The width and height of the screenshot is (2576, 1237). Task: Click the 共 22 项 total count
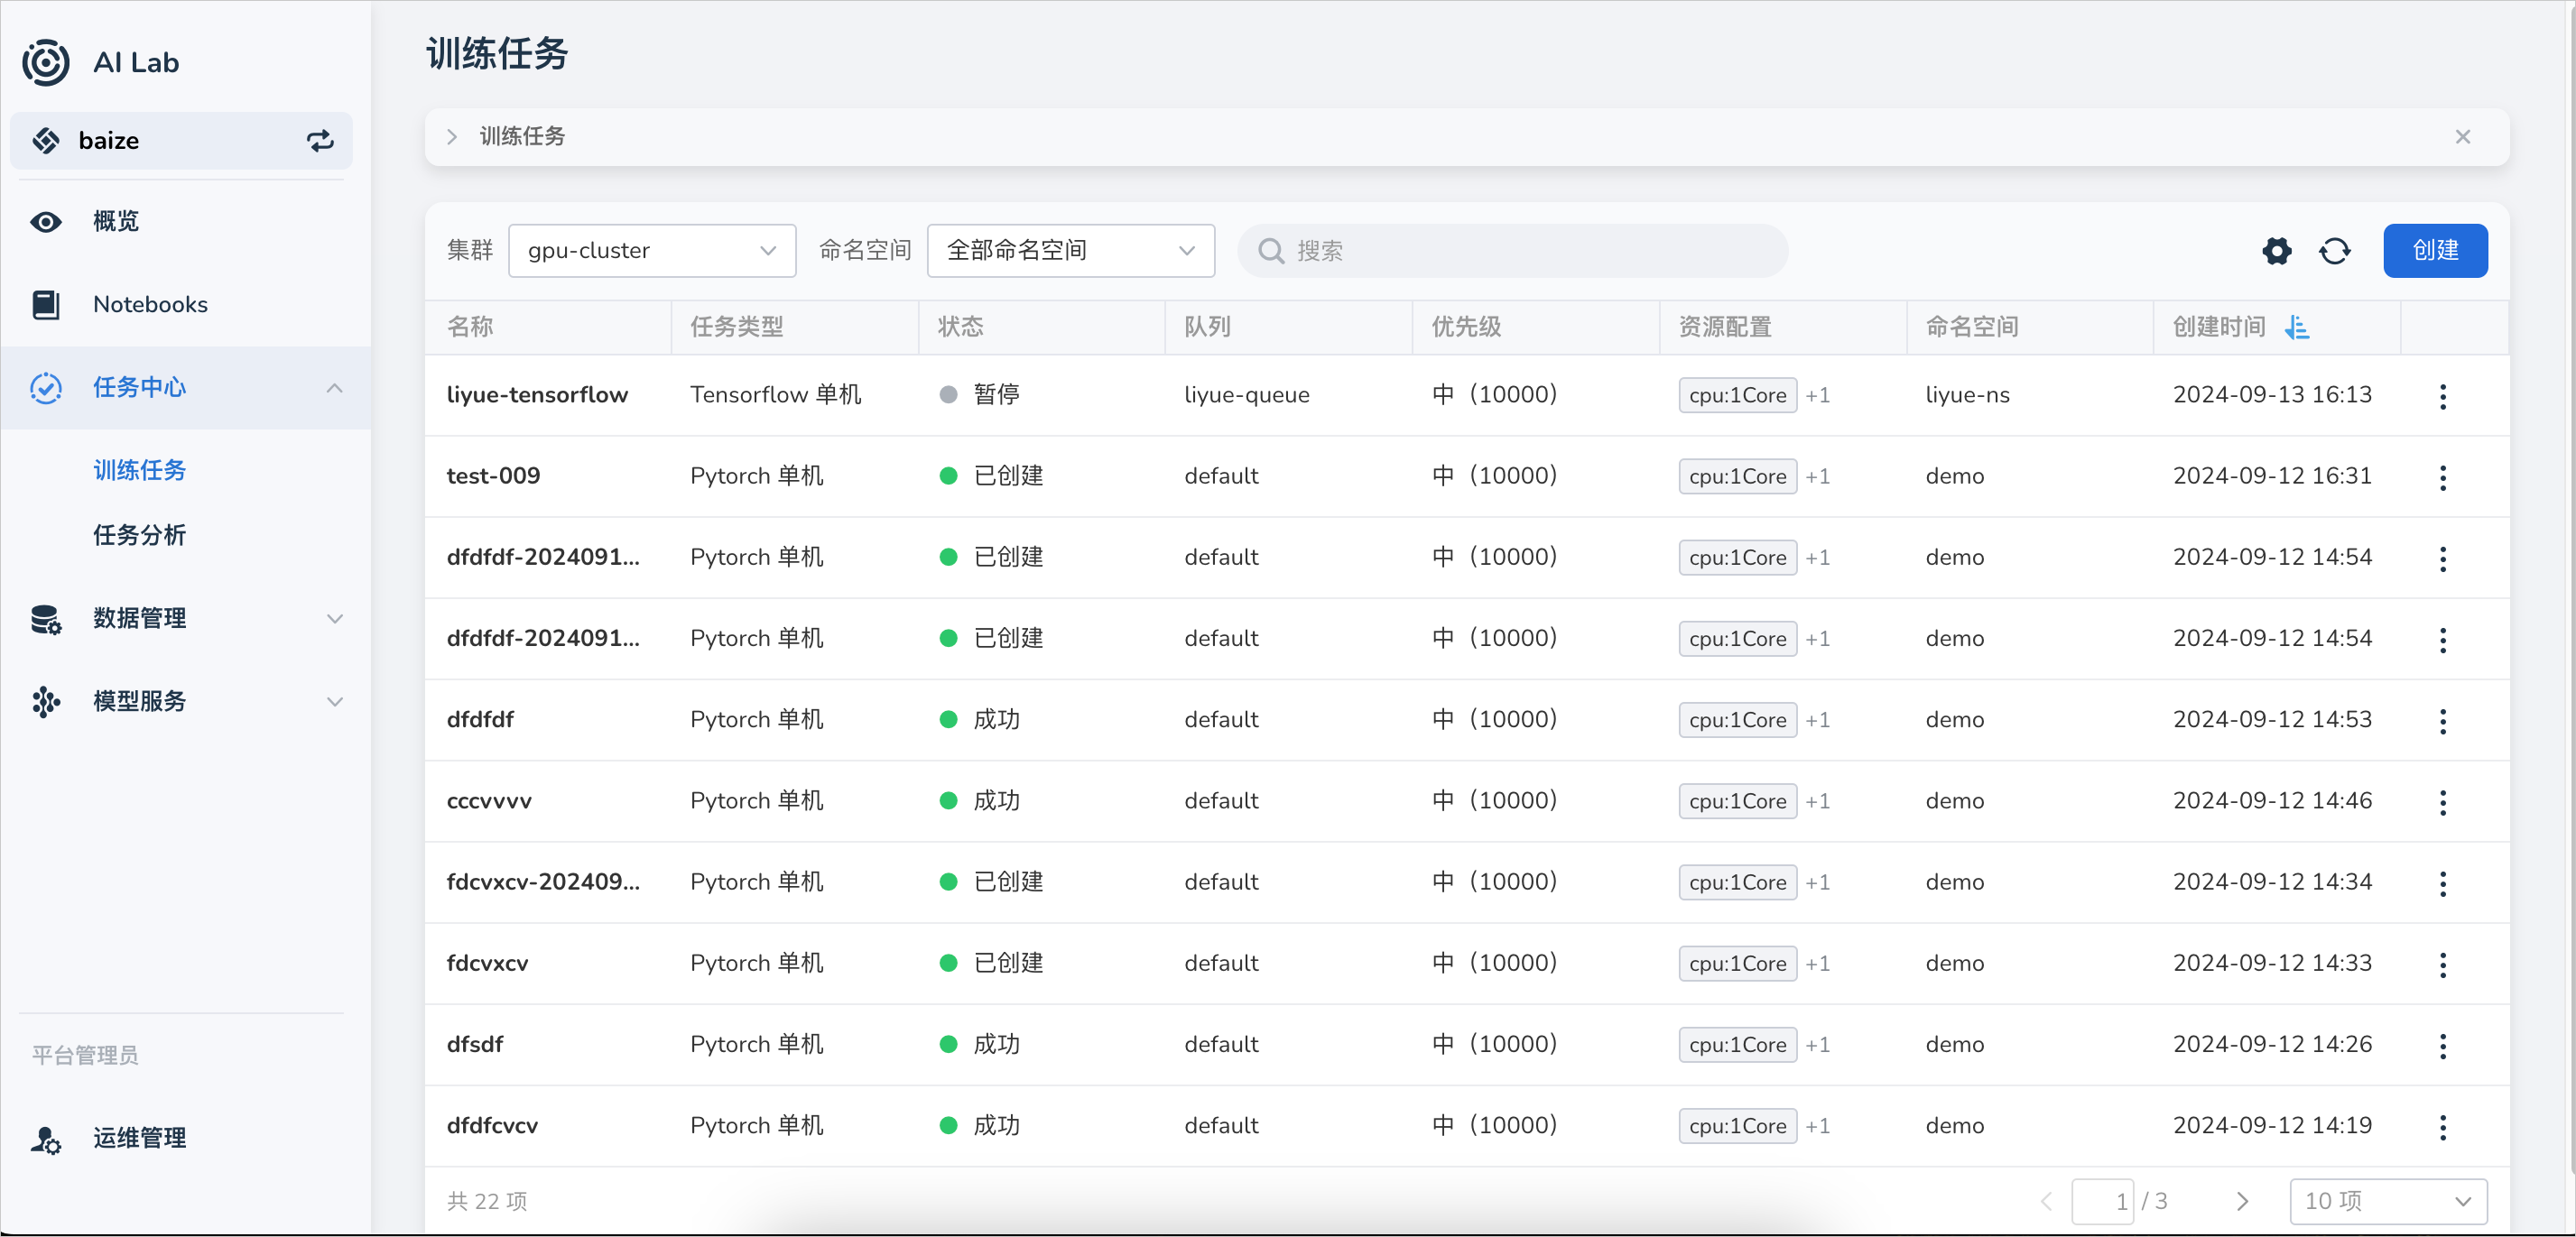pos(487,1201)
